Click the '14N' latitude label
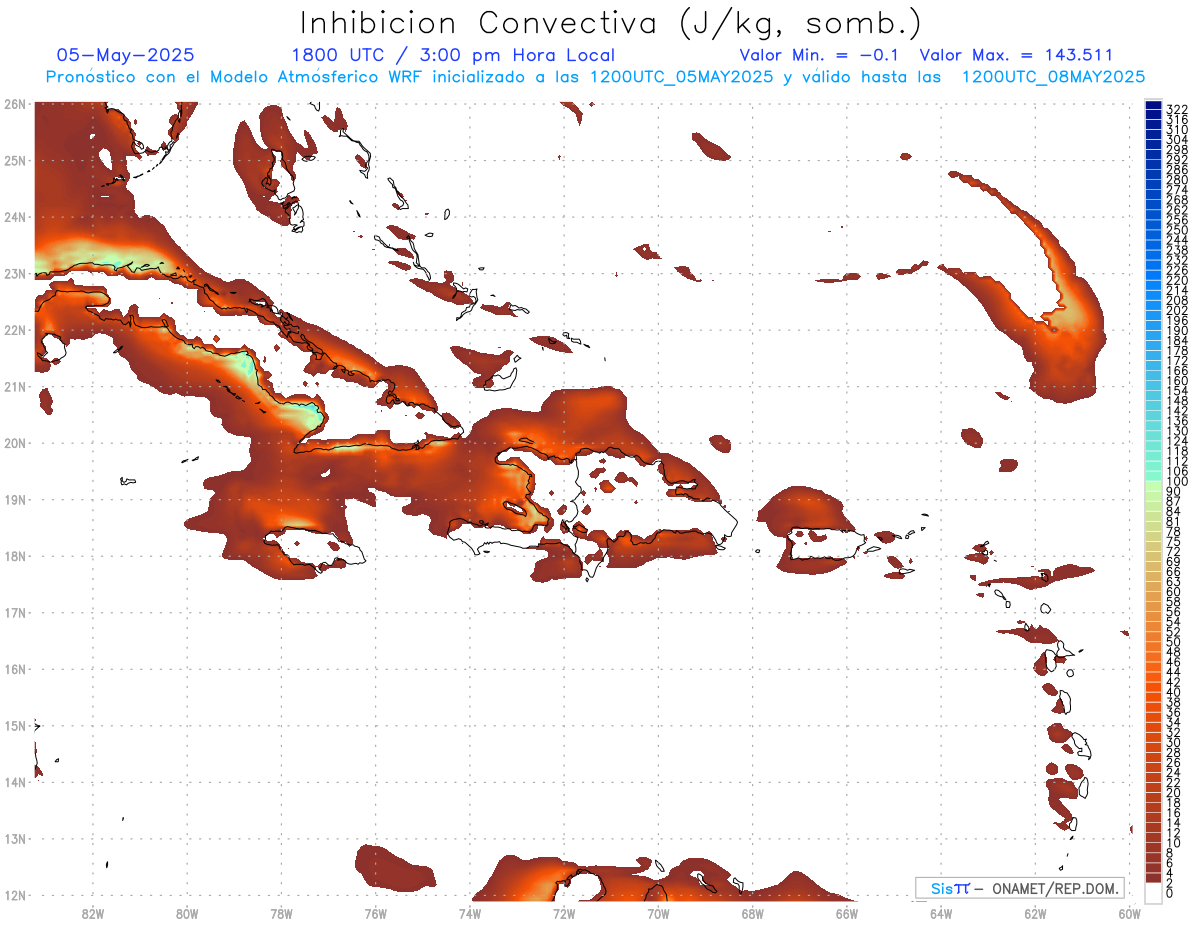Viewport: 1200px width, 927px height. pyautogui.click(x=14, y=782)
